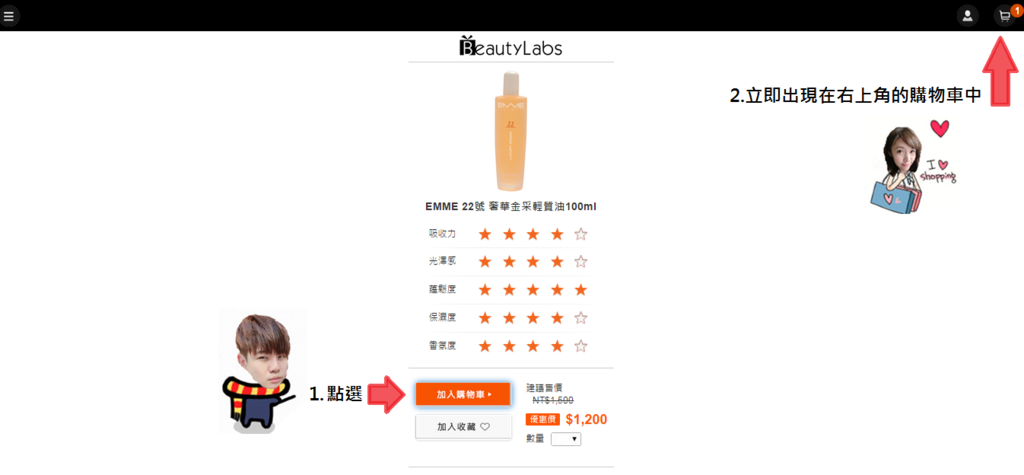Click the BeautyLabs logo
Viewport: 1024px width, 475px height.
tap(511, 46)
